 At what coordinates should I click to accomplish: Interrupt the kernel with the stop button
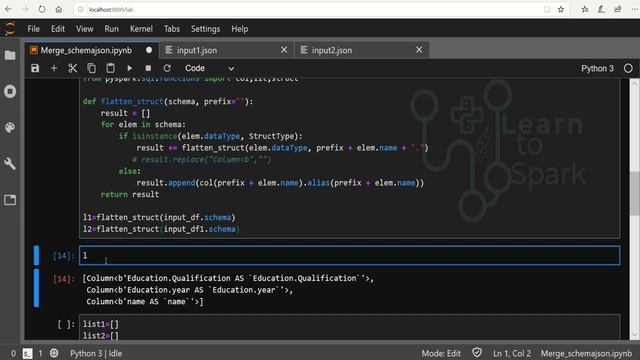[x=148, y=68]
